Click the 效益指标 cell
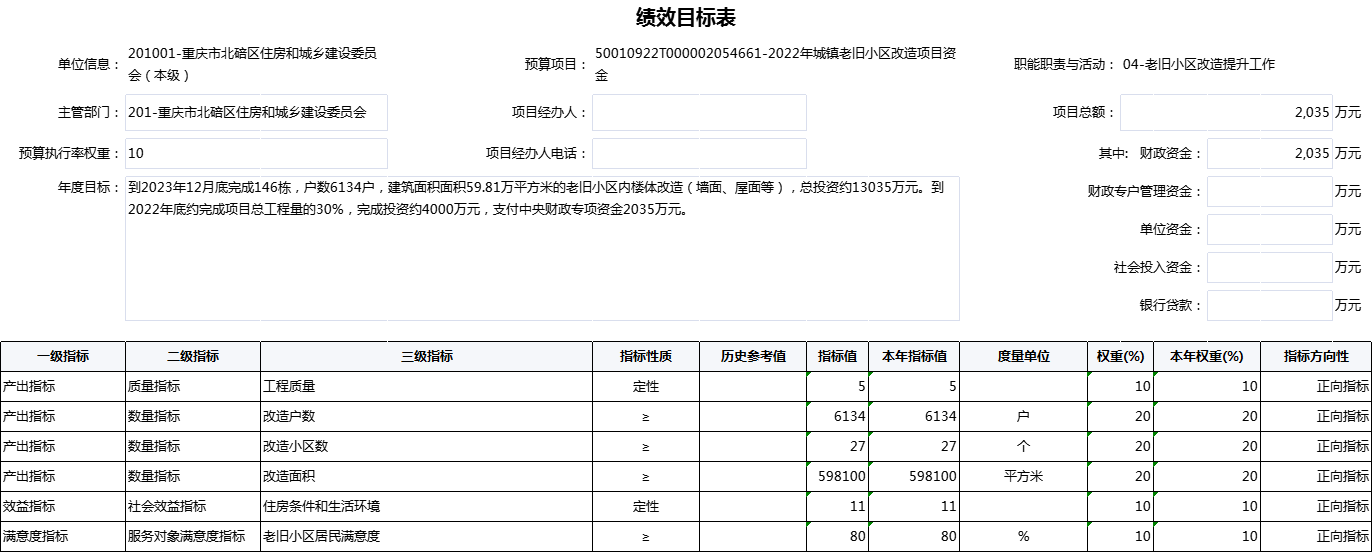This screenshot has height=552, width=1372. click(x=63, y=506)
